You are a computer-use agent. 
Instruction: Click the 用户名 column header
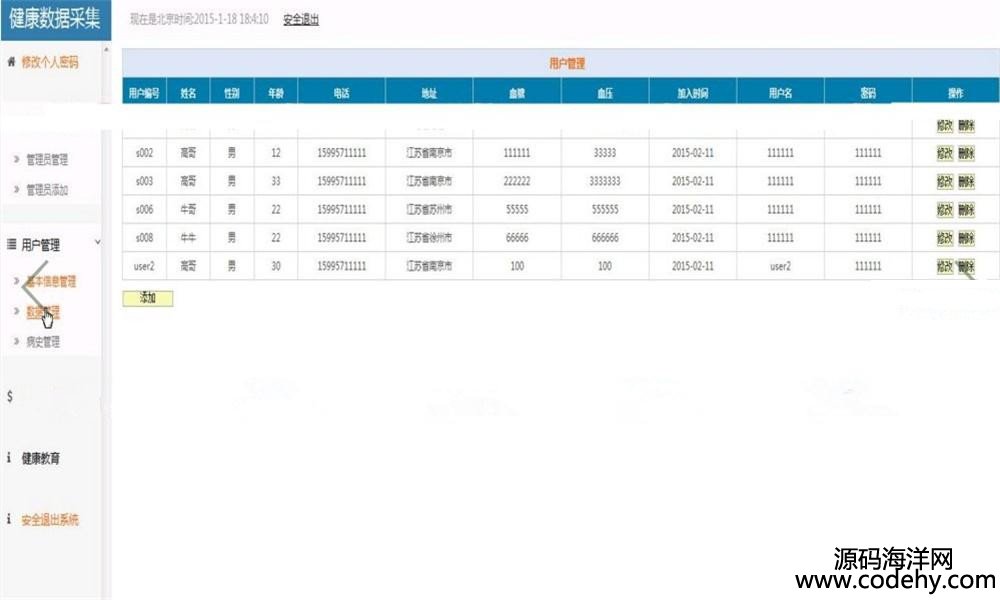tap(780, 93)
